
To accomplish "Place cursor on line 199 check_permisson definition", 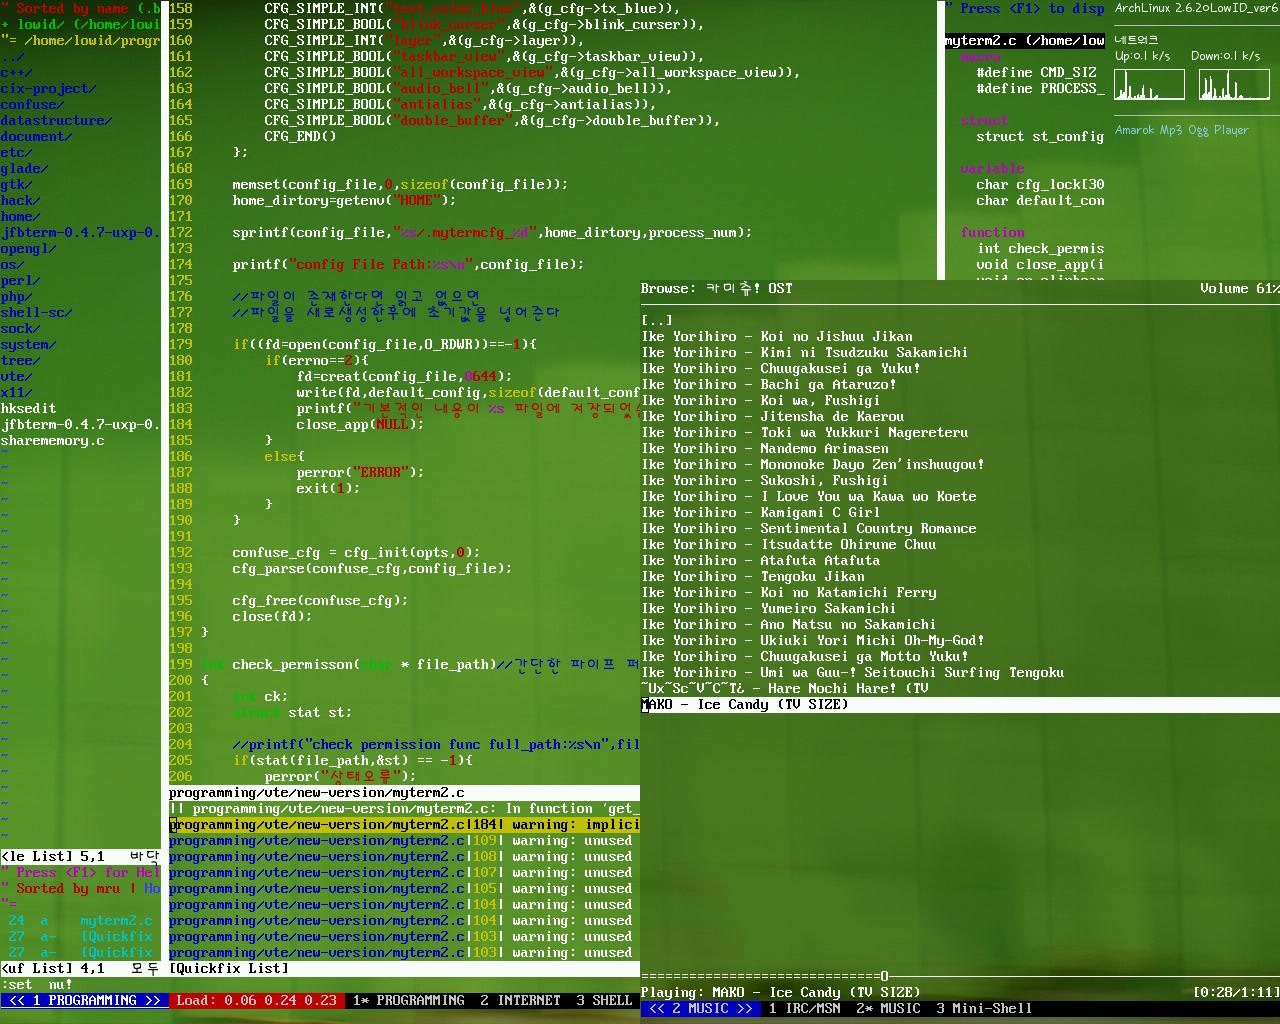I will coord(420,664).
